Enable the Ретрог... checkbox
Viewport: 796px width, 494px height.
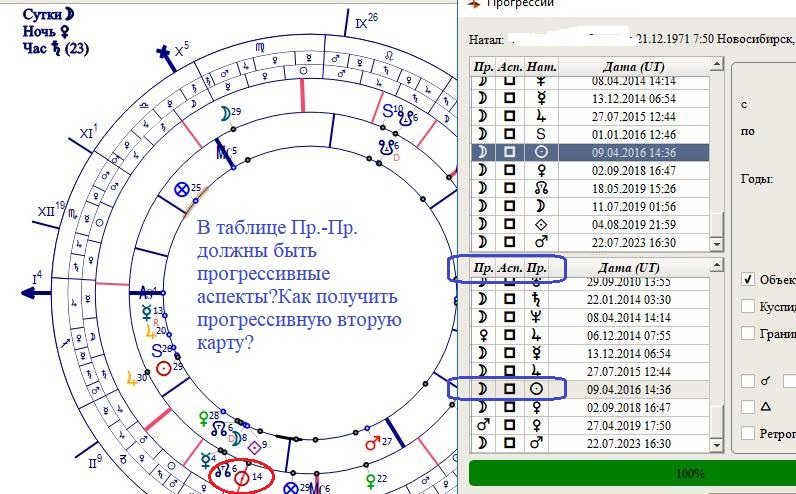click(x=748, y=433)
